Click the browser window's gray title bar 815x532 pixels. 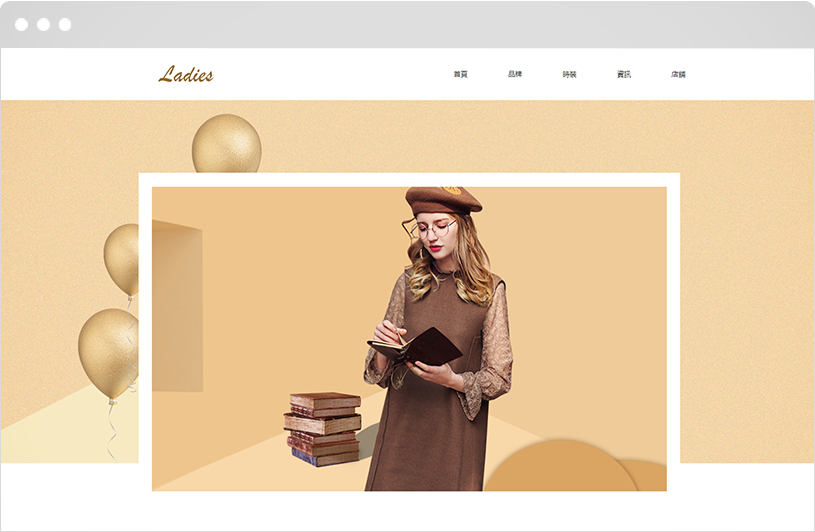pos(408,24)
